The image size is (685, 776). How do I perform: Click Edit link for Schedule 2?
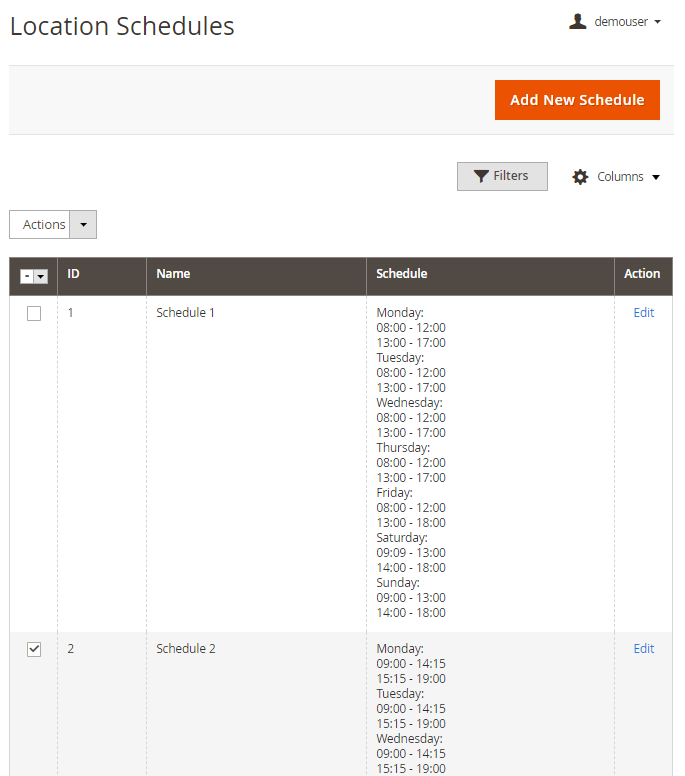(643, 649)
